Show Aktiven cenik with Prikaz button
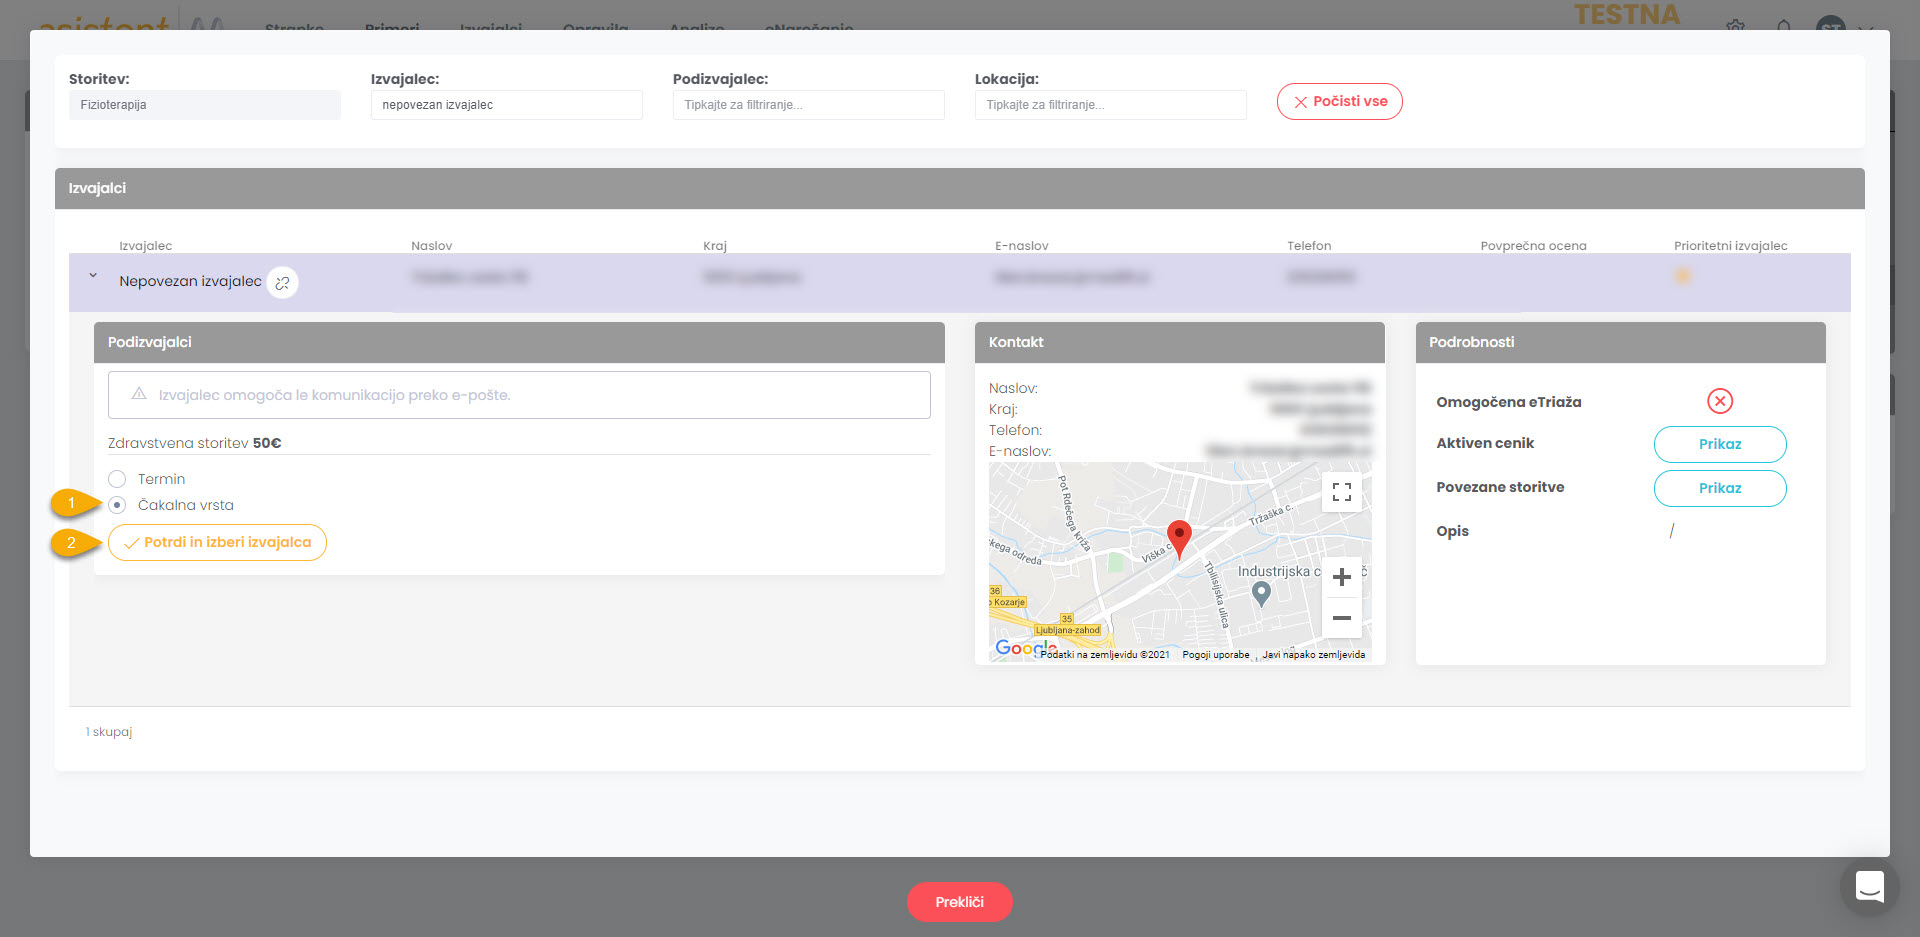The image size is (1920, 937). [1719, 444]
